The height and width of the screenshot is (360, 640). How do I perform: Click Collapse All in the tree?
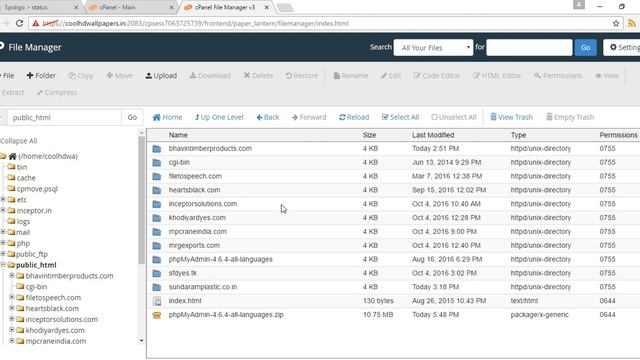tap(19, 141)
